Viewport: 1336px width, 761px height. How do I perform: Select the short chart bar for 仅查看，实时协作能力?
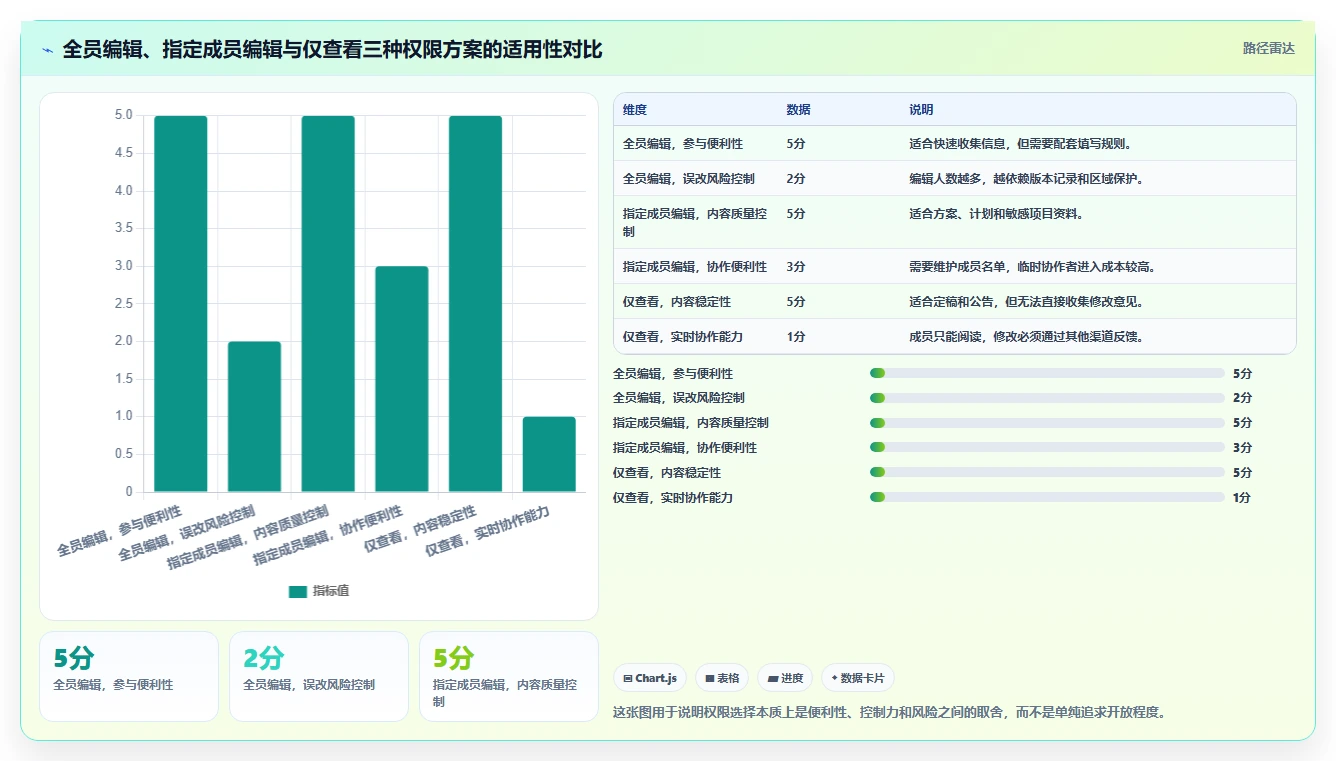549,454
